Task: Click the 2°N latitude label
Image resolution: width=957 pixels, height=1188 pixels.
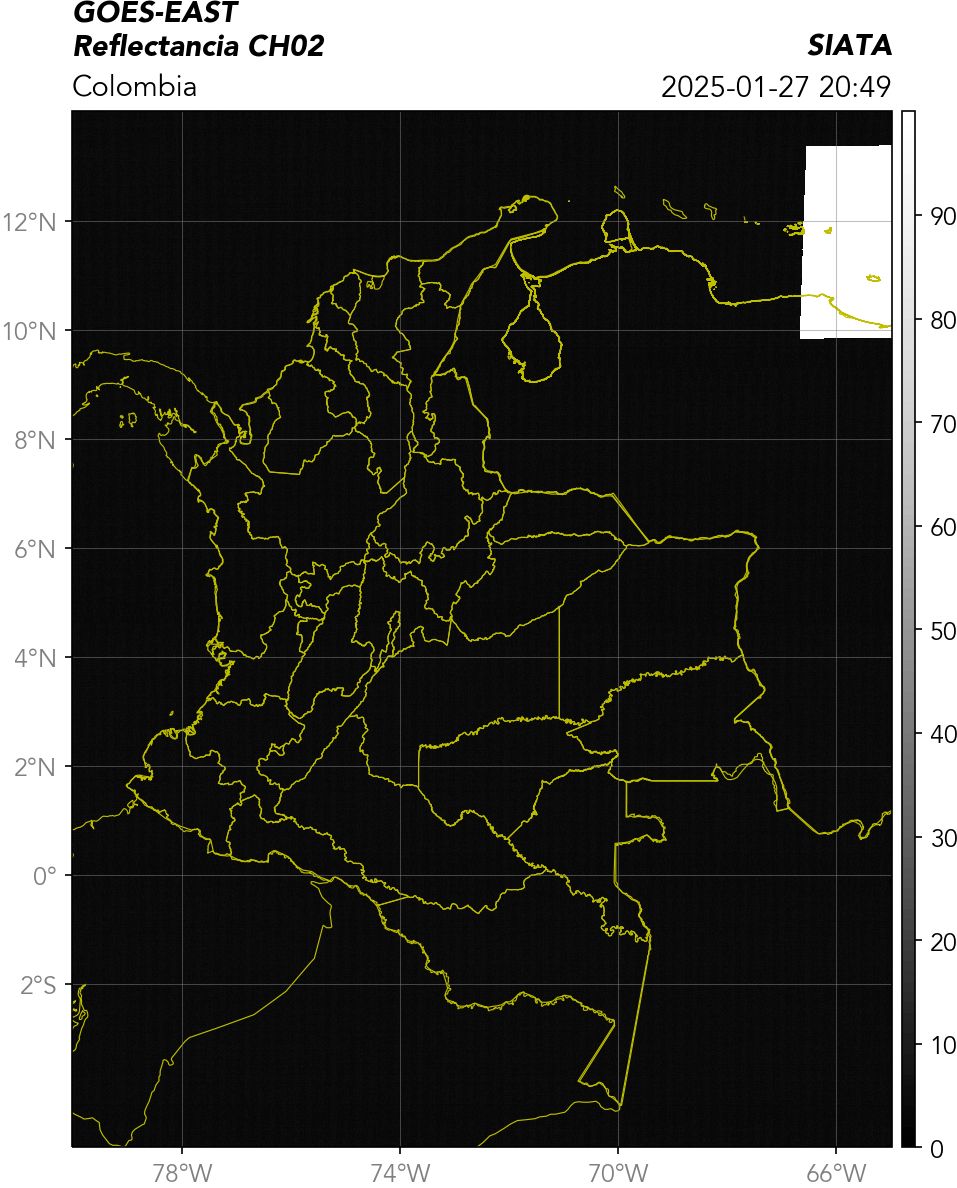Action: [x=35, y=768]
